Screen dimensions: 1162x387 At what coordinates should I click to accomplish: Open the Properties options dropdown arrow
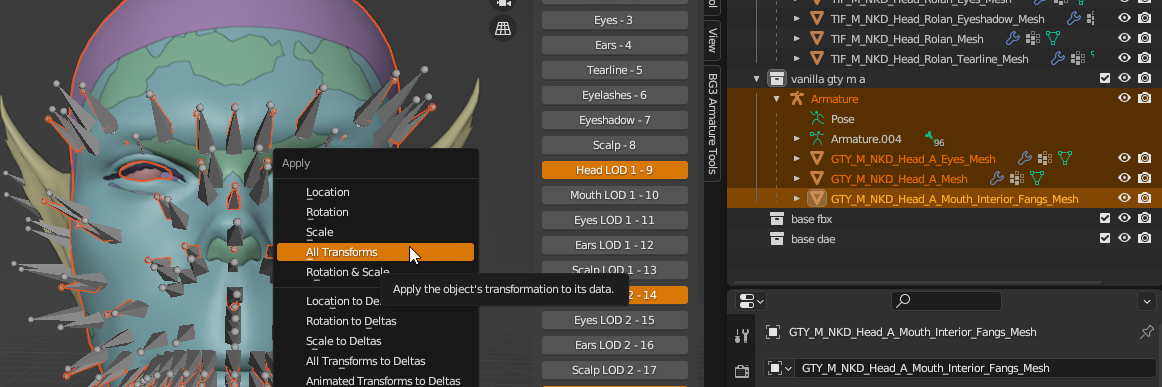pos(1146,301)
